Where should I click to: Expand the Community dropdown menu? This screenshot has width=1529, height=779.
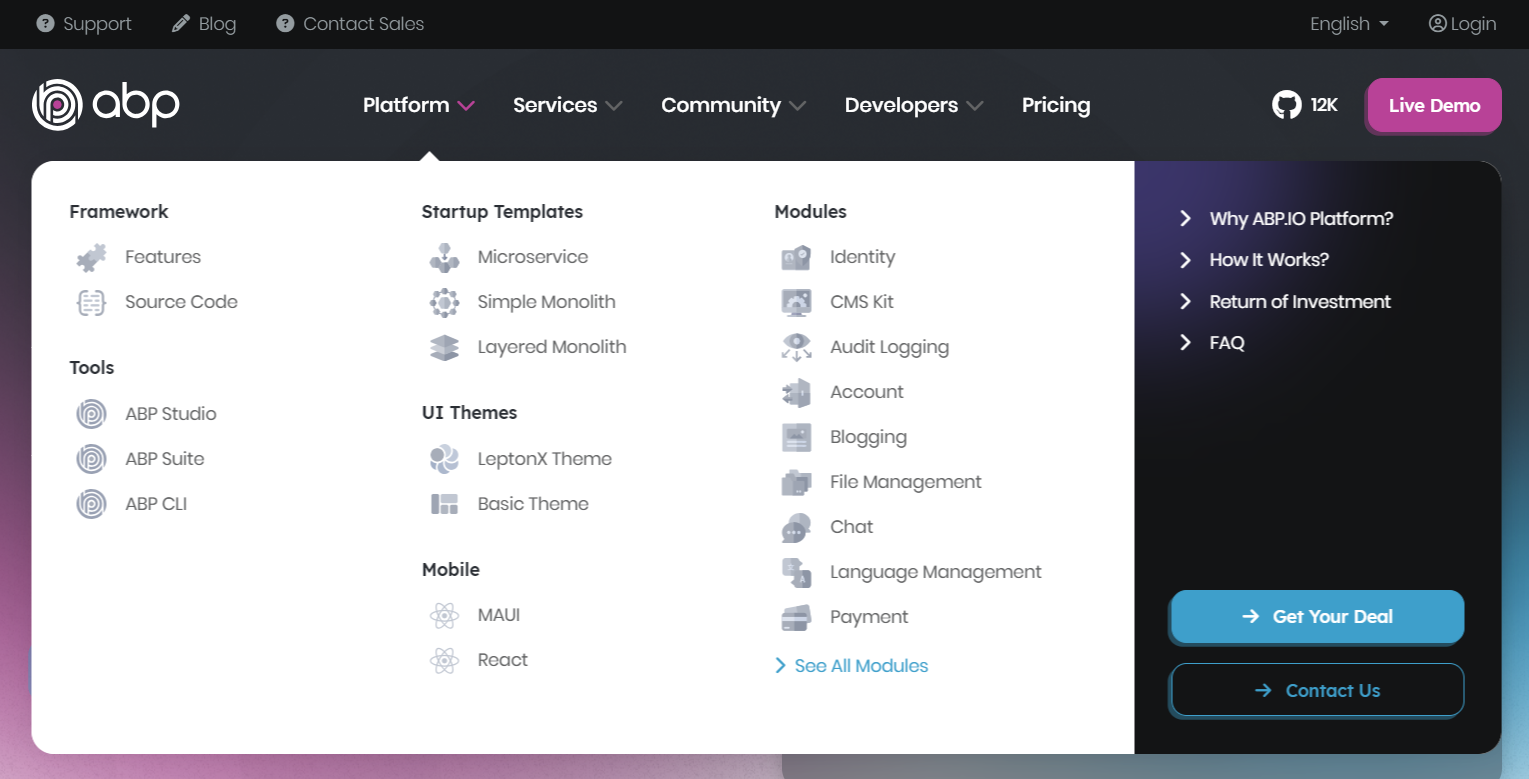point(733,105)
